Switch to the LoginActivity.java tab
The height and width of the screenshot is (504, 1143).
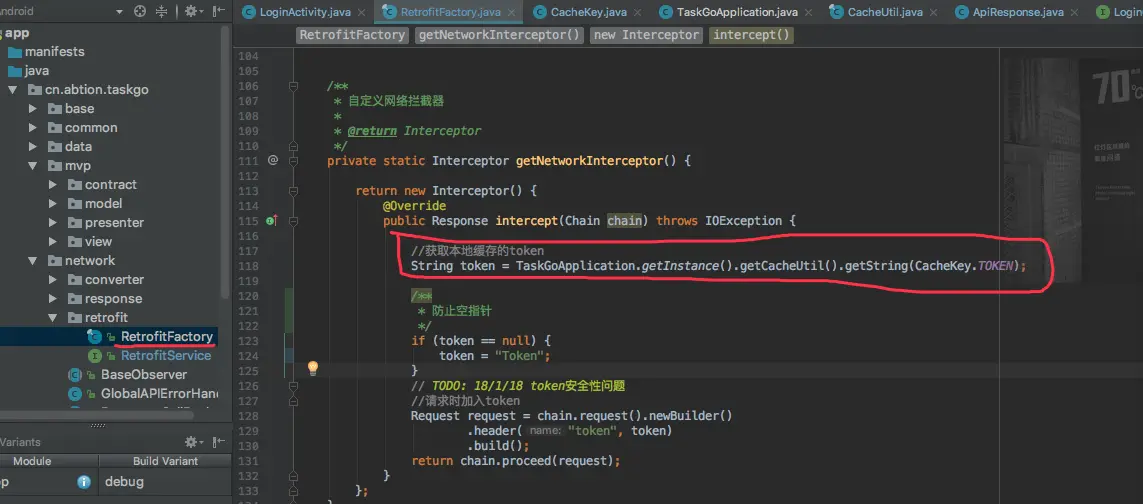306,12
